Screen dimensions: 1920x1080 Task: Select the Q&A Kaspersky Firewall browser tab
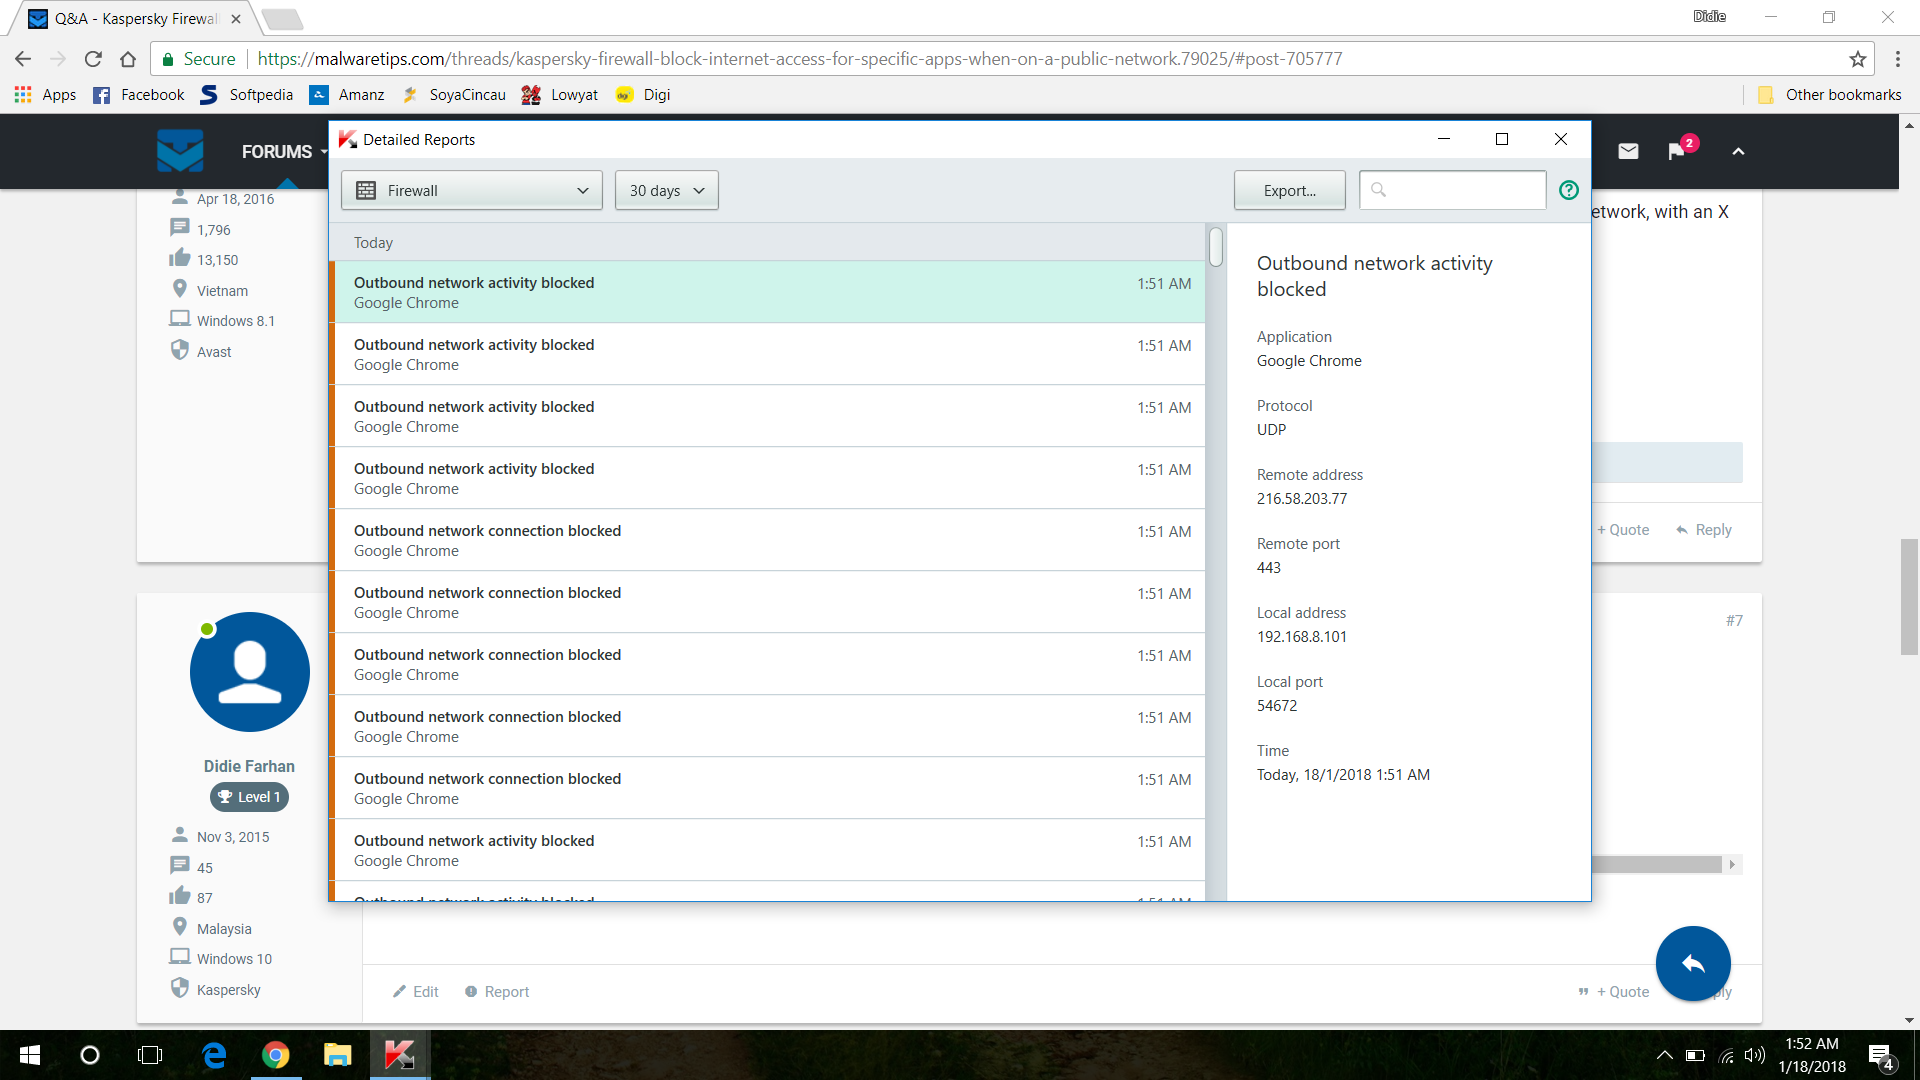pos(135,19)
